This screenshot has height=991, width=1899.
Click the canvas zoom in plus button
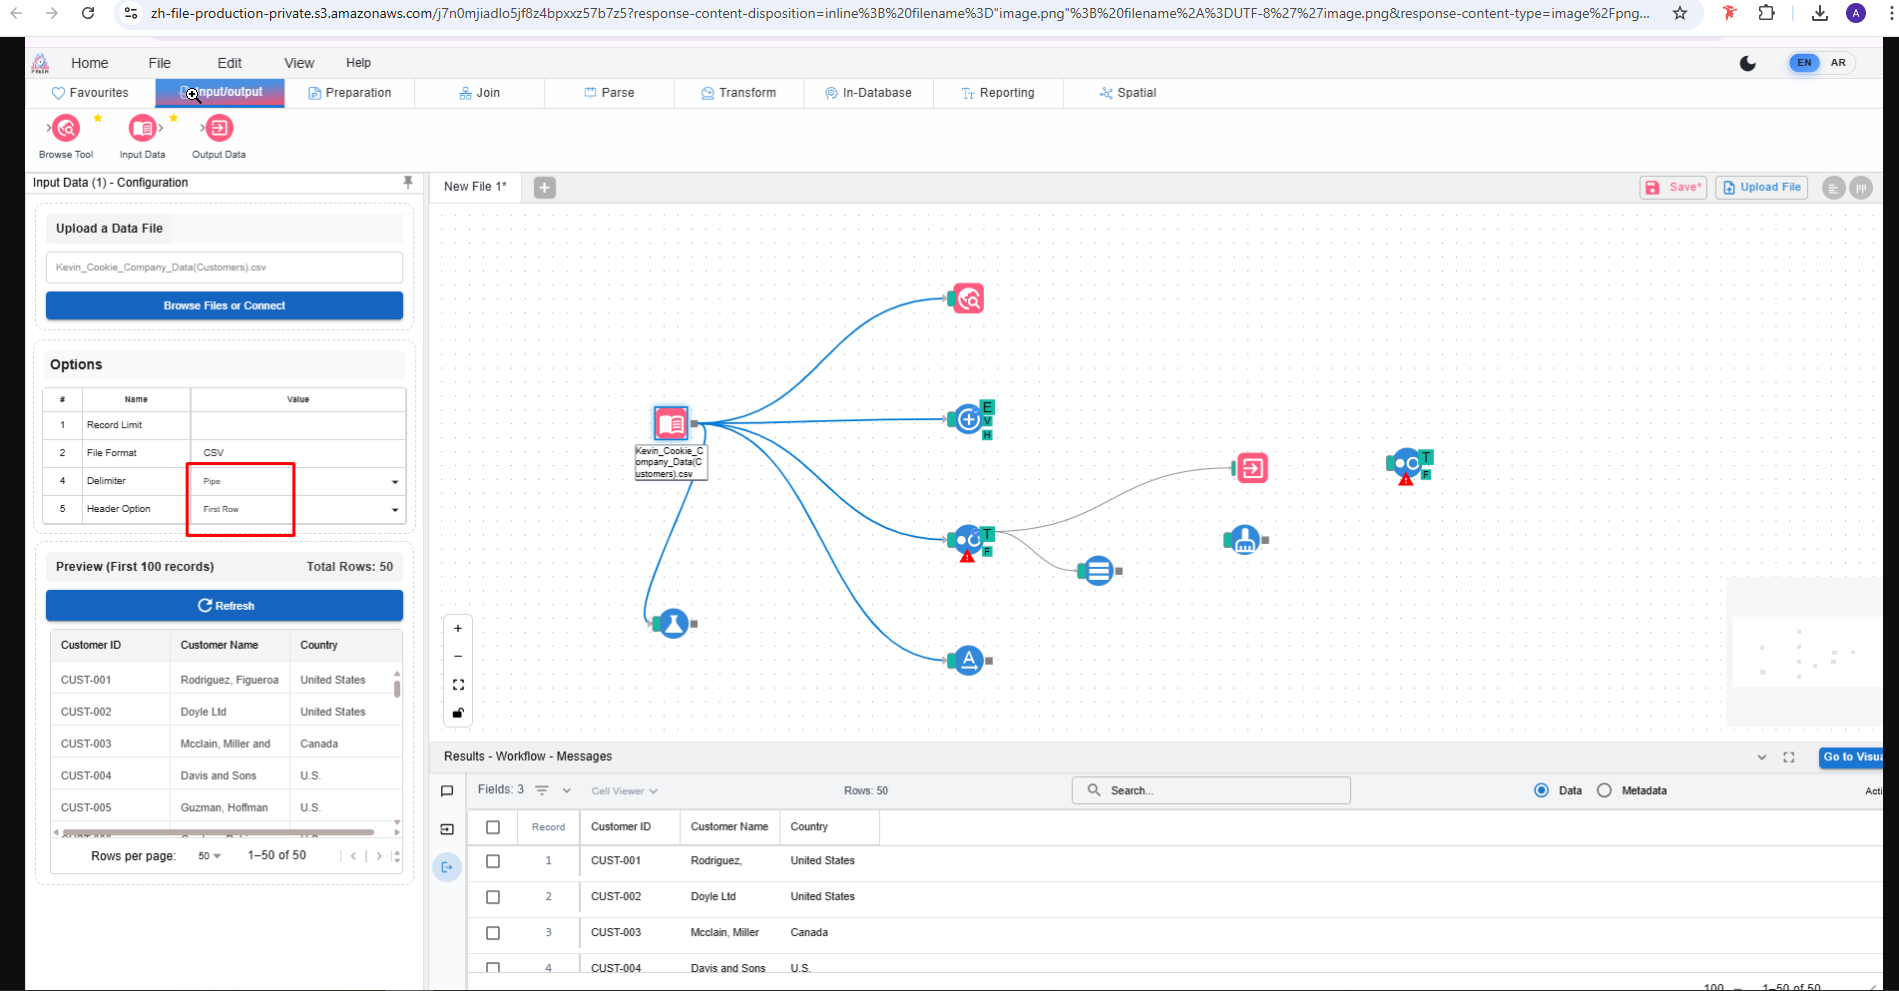click(x=458, y=629)
